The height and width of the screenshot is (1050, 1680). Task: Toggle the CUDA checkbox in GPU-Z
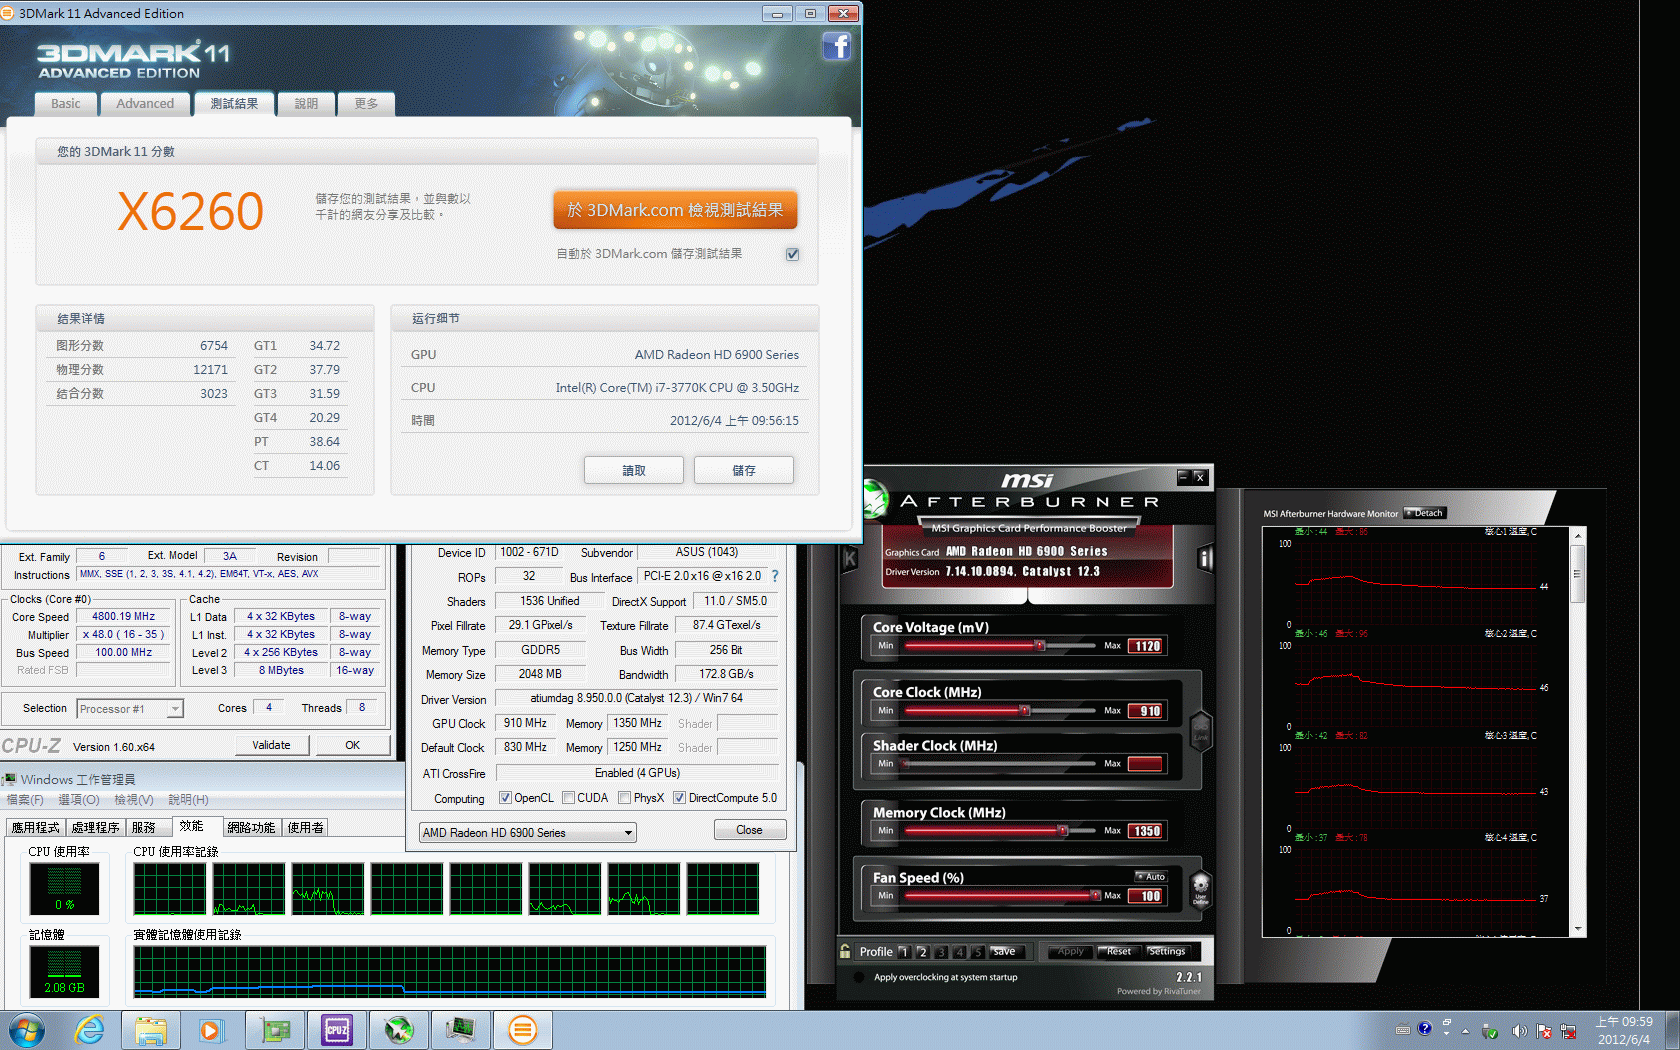[x=568, y=798]
